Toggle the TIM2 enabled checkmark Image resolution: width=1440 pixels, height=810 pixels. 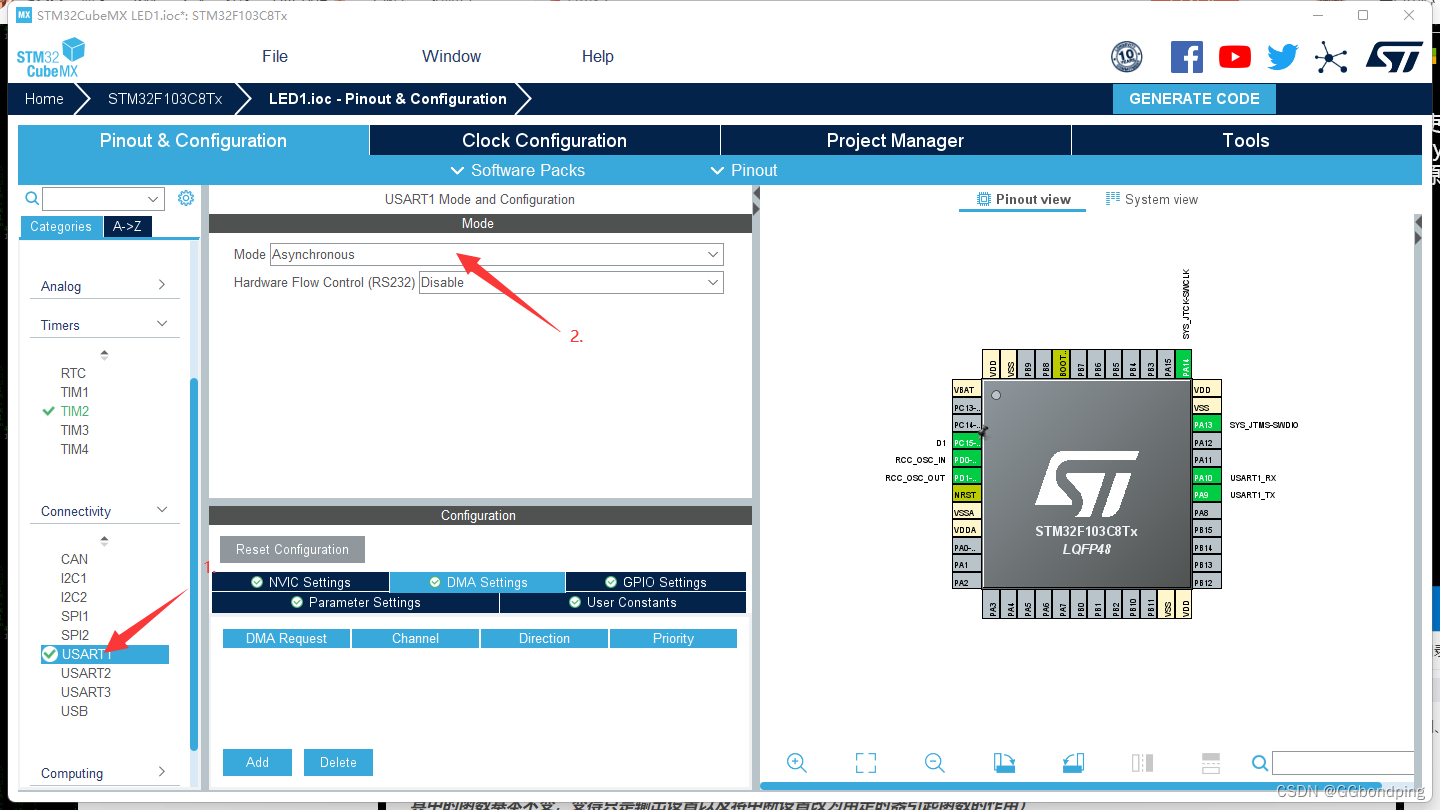pyautogui.click(x=49, y=411)
